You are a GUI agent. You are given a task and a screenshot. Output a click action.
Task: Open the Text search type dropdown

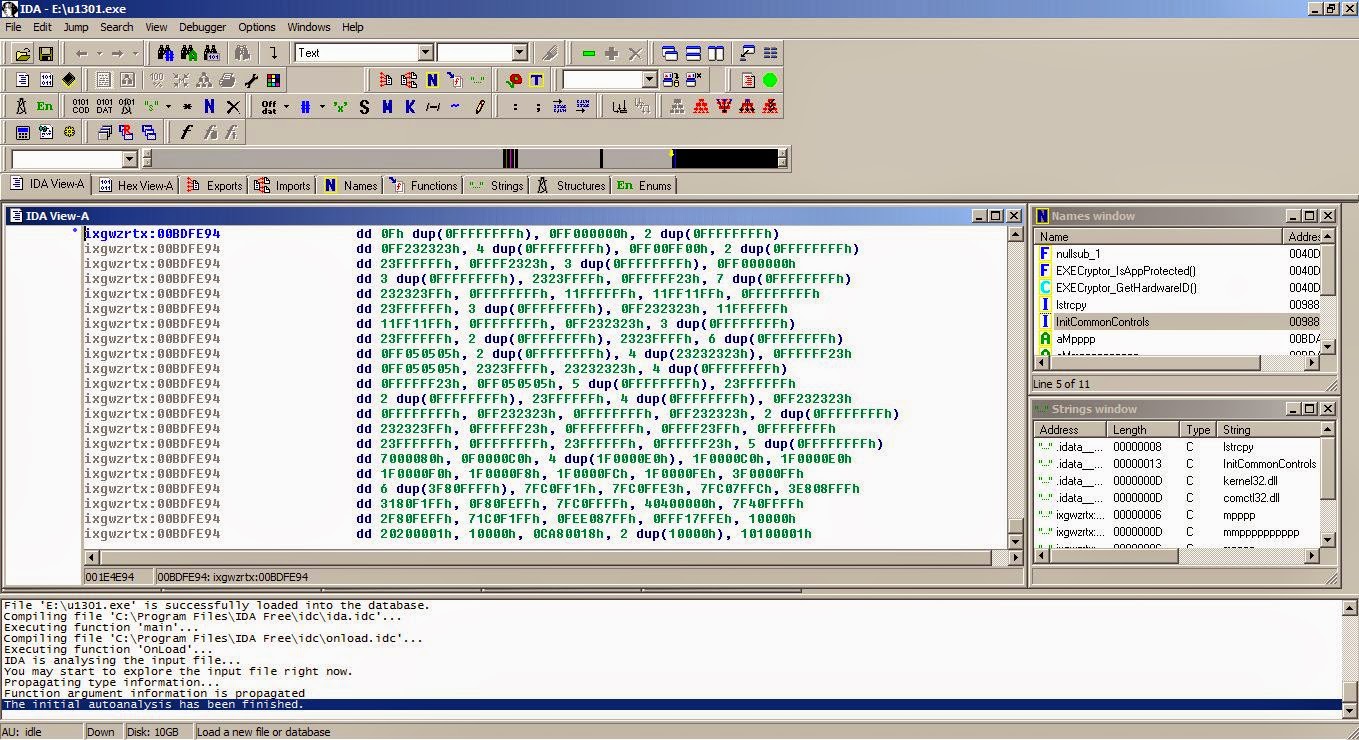(427, 51)
